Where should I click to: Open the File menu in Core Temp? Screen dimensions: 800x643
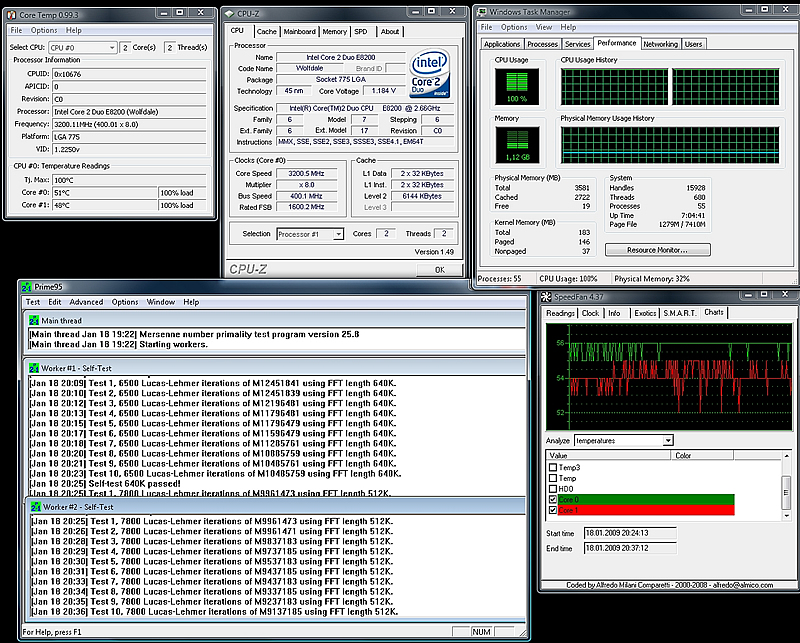16,30
